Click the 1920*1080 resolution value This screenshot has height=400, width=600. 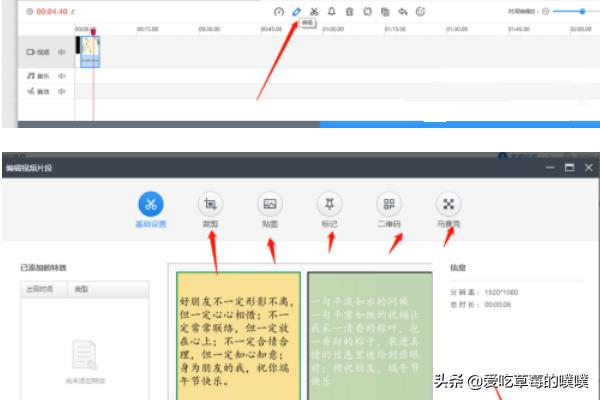click(501, 292)
